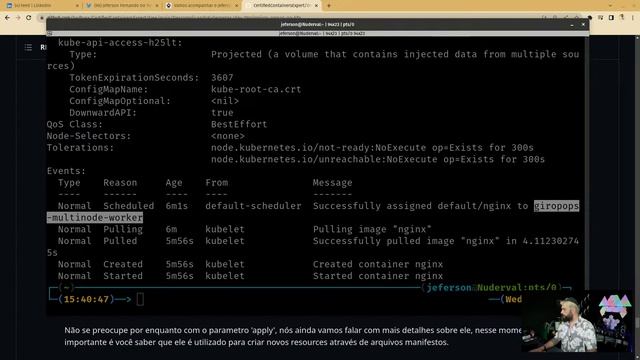
Task: Click webcam overlay thumbnail
Action: tap(577, 322)
